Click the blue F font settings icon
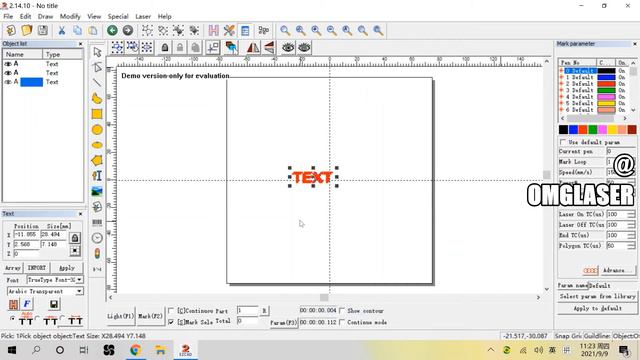This screenshot has height=360, width=640. 27,304
